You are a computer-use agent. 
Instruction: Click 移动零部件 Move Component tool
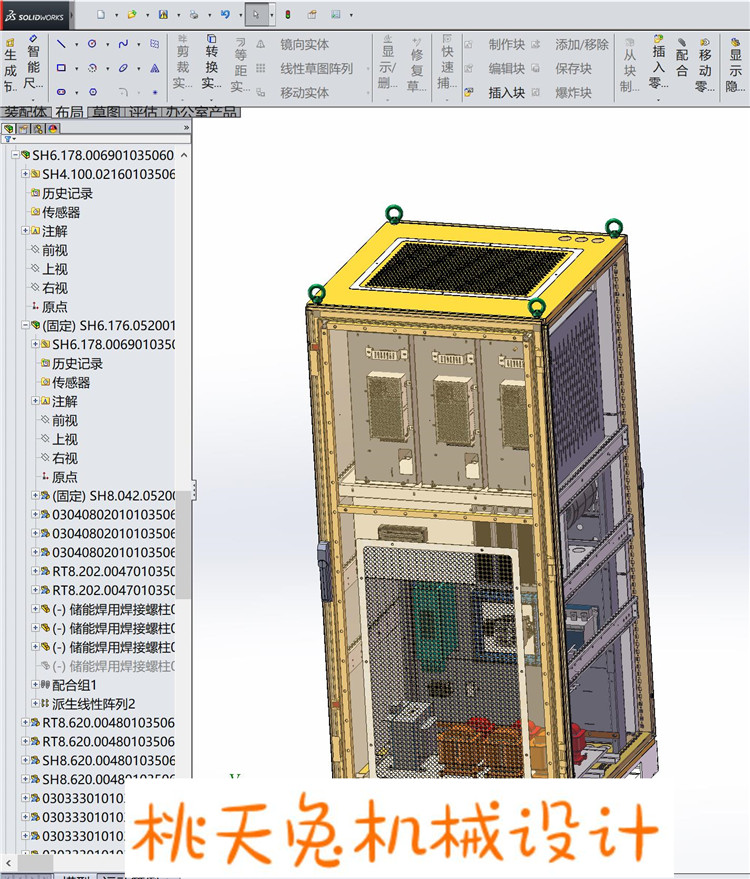[x=705, y=64]
